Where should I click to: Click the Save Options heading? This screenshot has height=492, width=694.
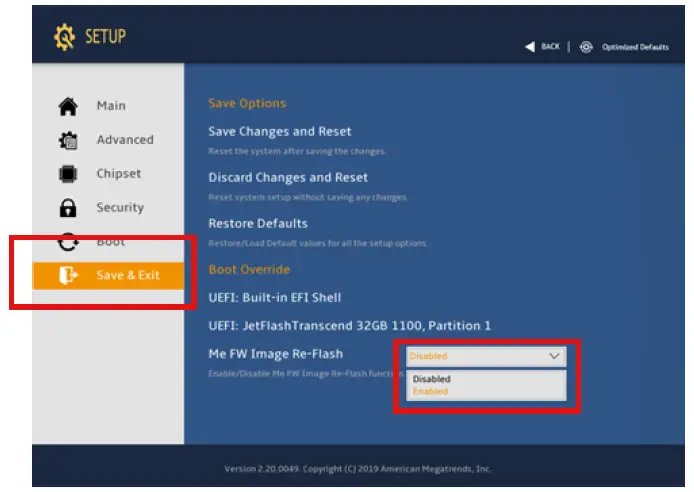point(247,104)
